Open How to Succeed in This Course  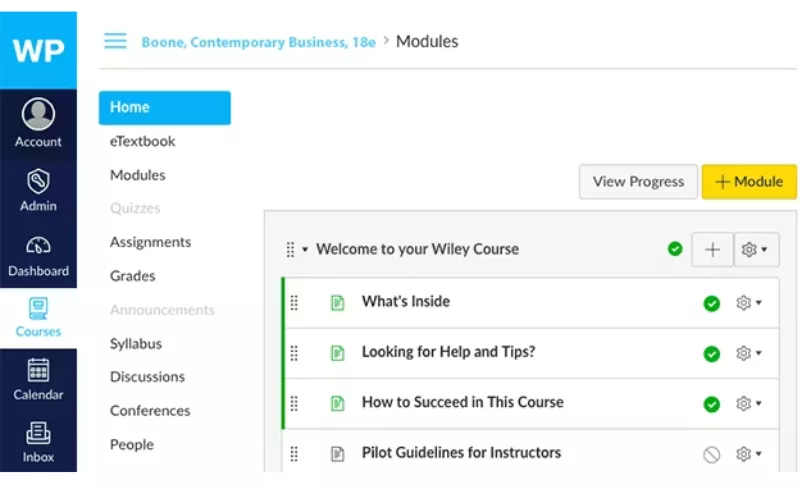tap(463, 402)
